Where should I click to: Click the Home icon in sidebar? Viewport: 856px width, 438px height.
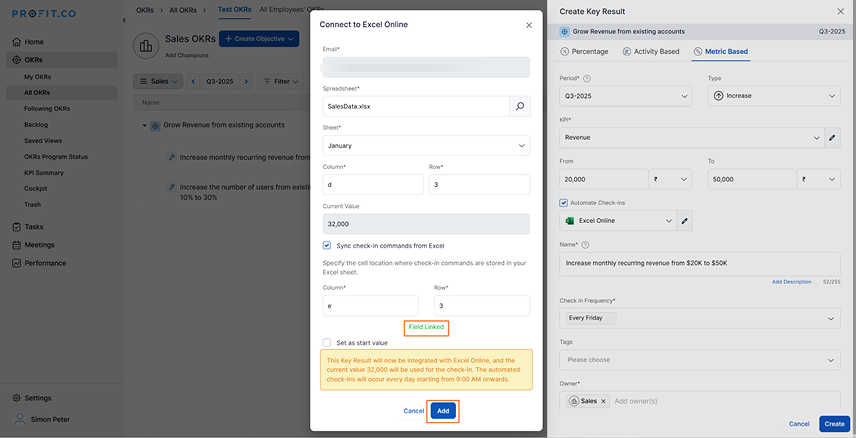16,42
